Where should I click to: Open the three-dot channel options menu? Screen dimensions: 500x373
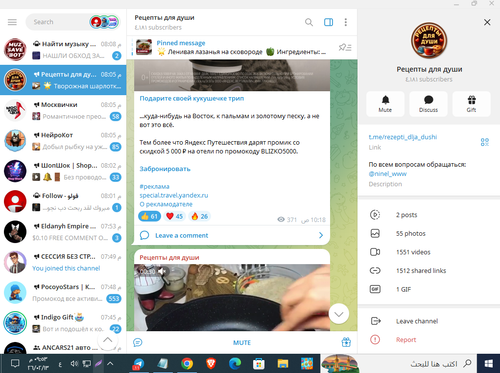coord(346,22)
